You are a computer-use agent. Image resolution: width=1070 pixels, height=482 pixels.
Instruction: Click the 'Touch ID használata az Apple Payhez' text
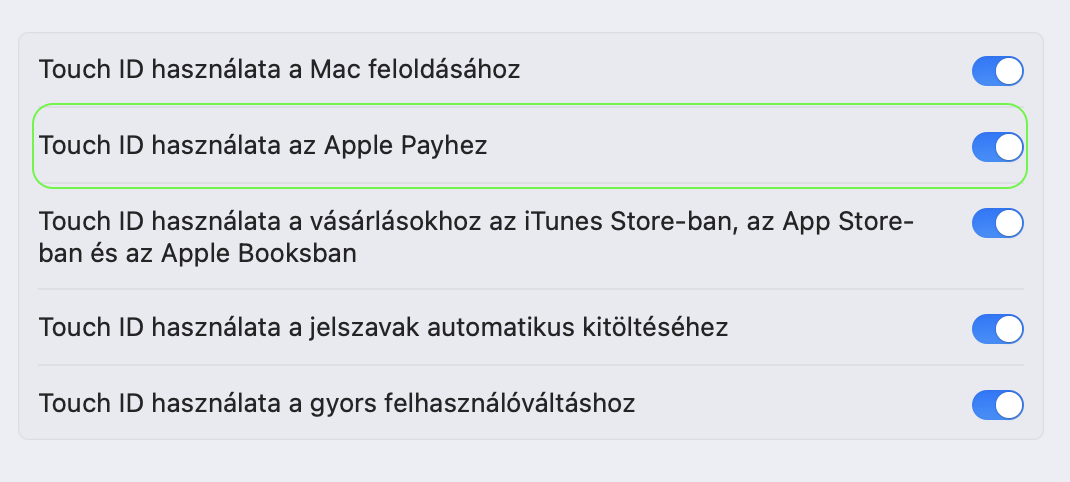coord(262,146)
